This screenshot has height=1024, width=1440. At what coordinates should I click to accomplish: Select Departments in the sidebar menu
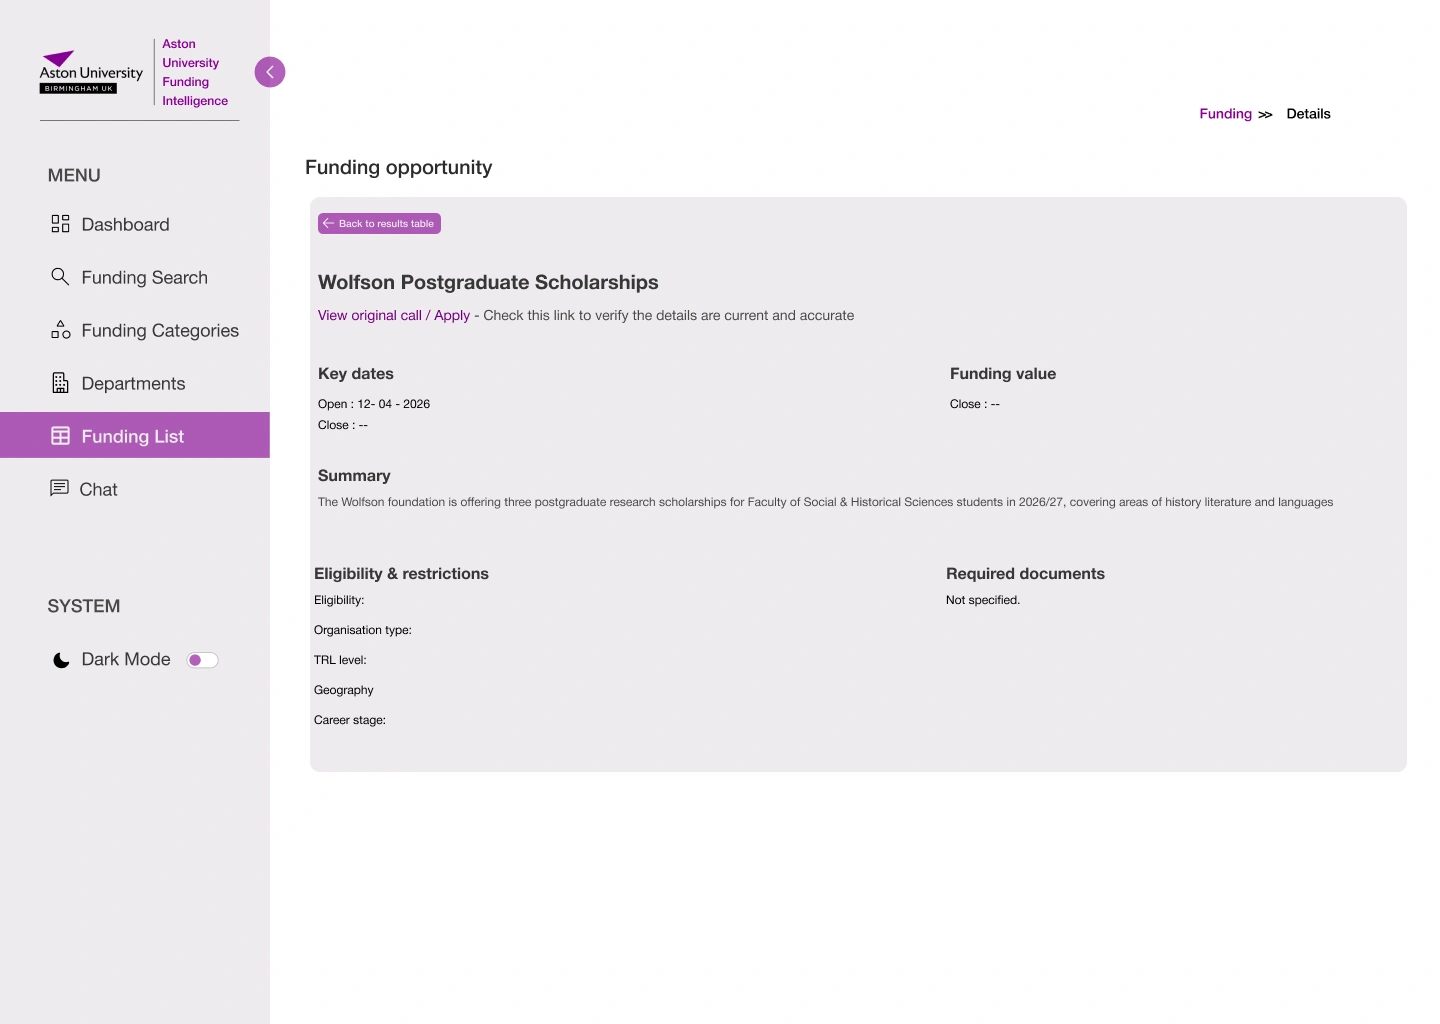133,384
